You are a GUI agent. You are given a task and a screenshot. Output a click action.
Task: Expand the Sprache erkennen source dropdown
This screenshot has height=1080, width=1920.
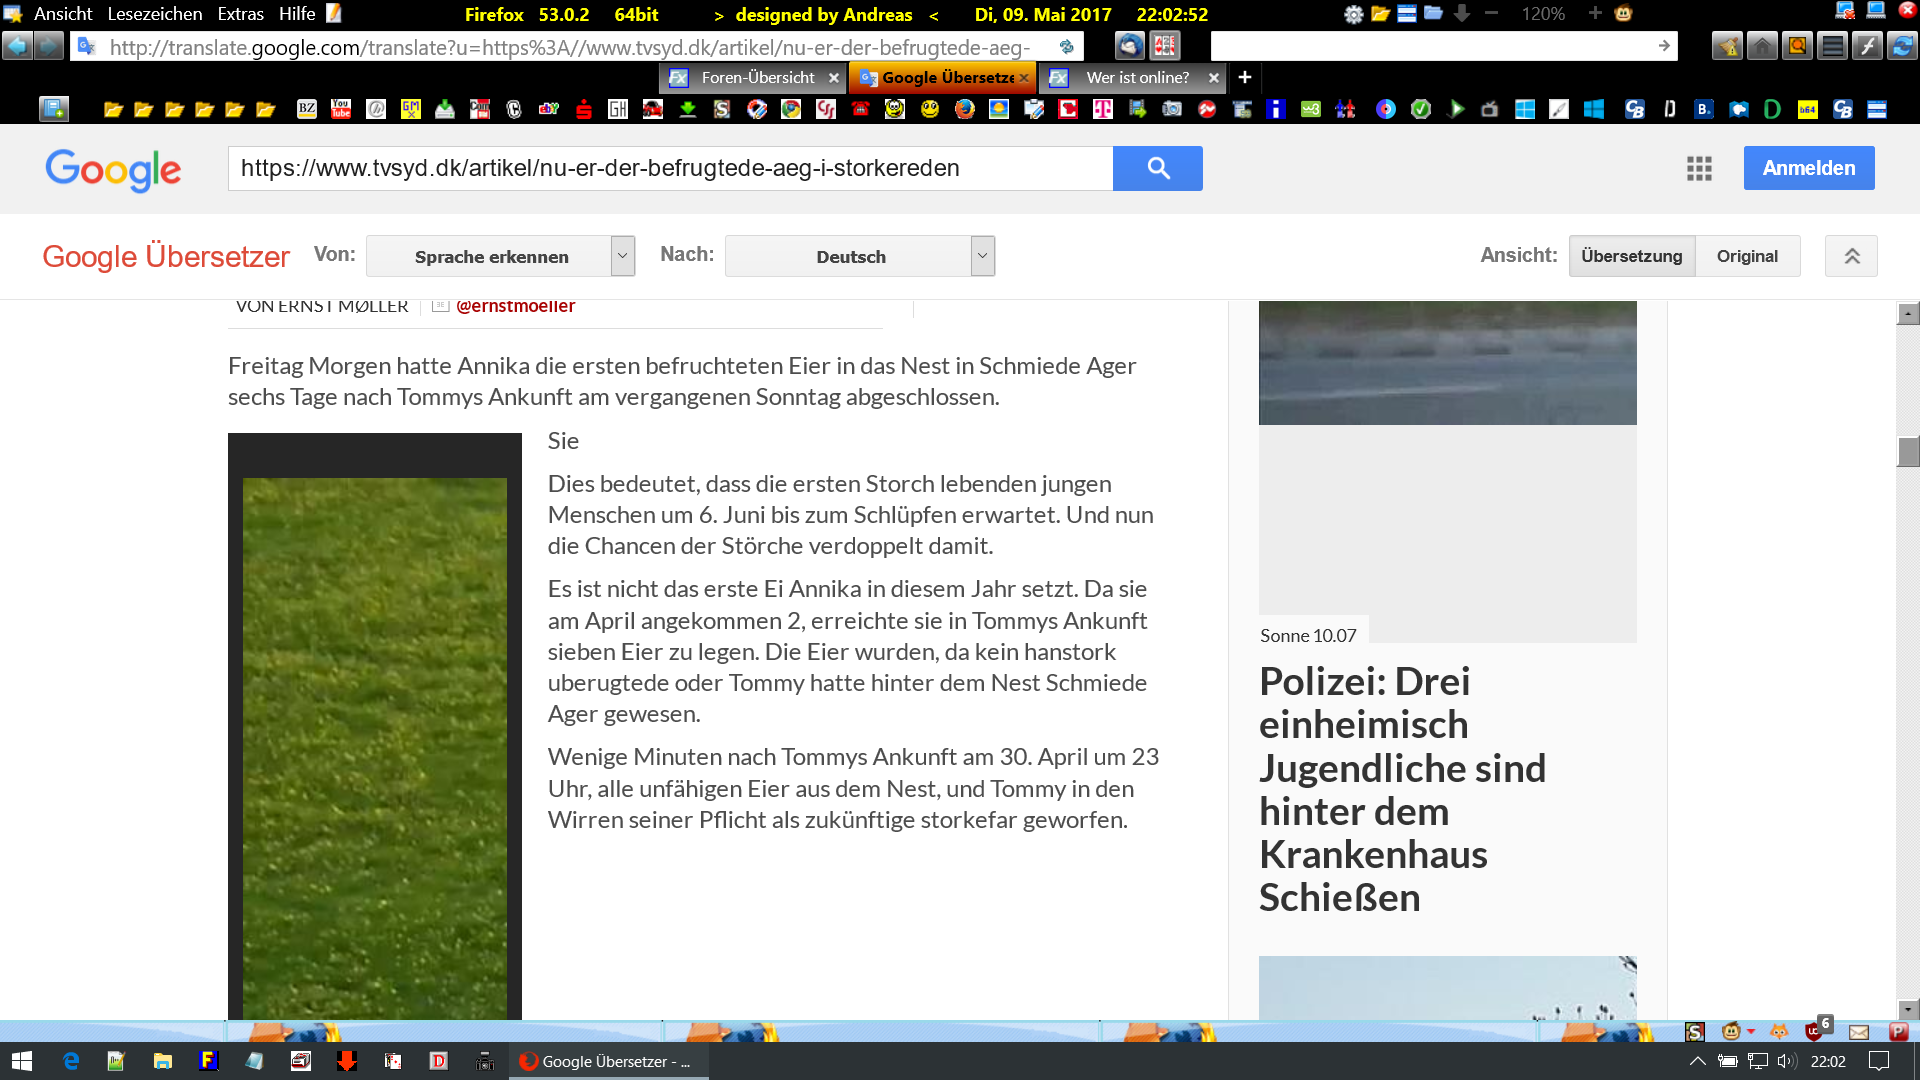point(622,256)
